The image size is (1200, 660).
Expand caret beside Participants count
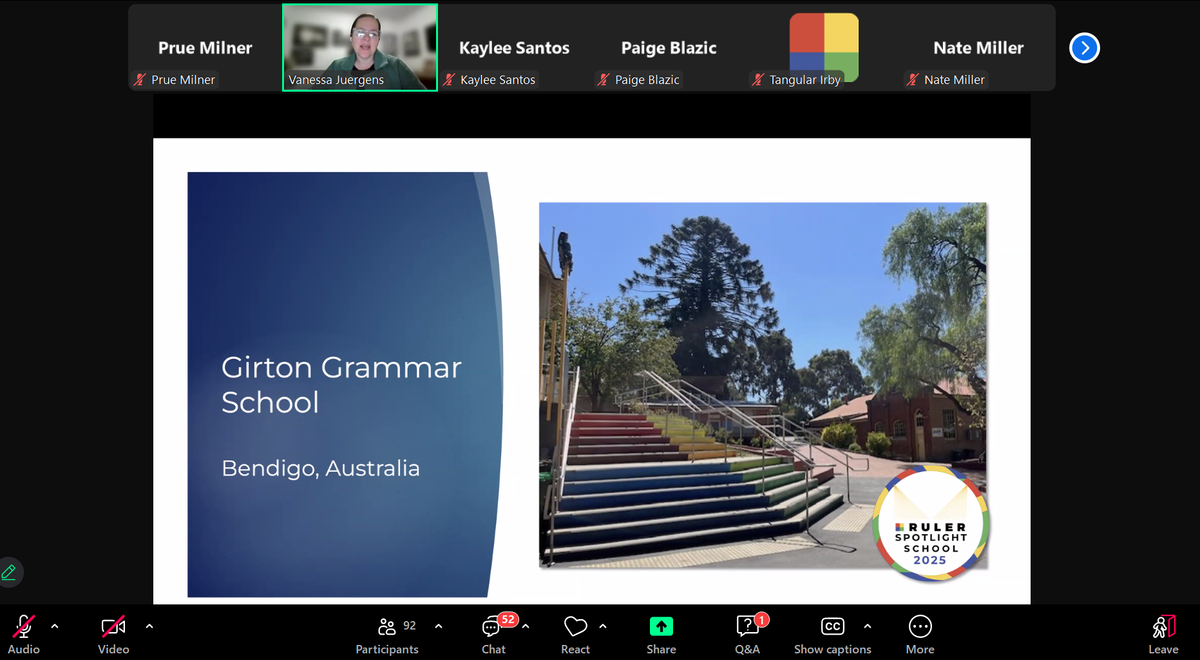(x=438, y=626)
